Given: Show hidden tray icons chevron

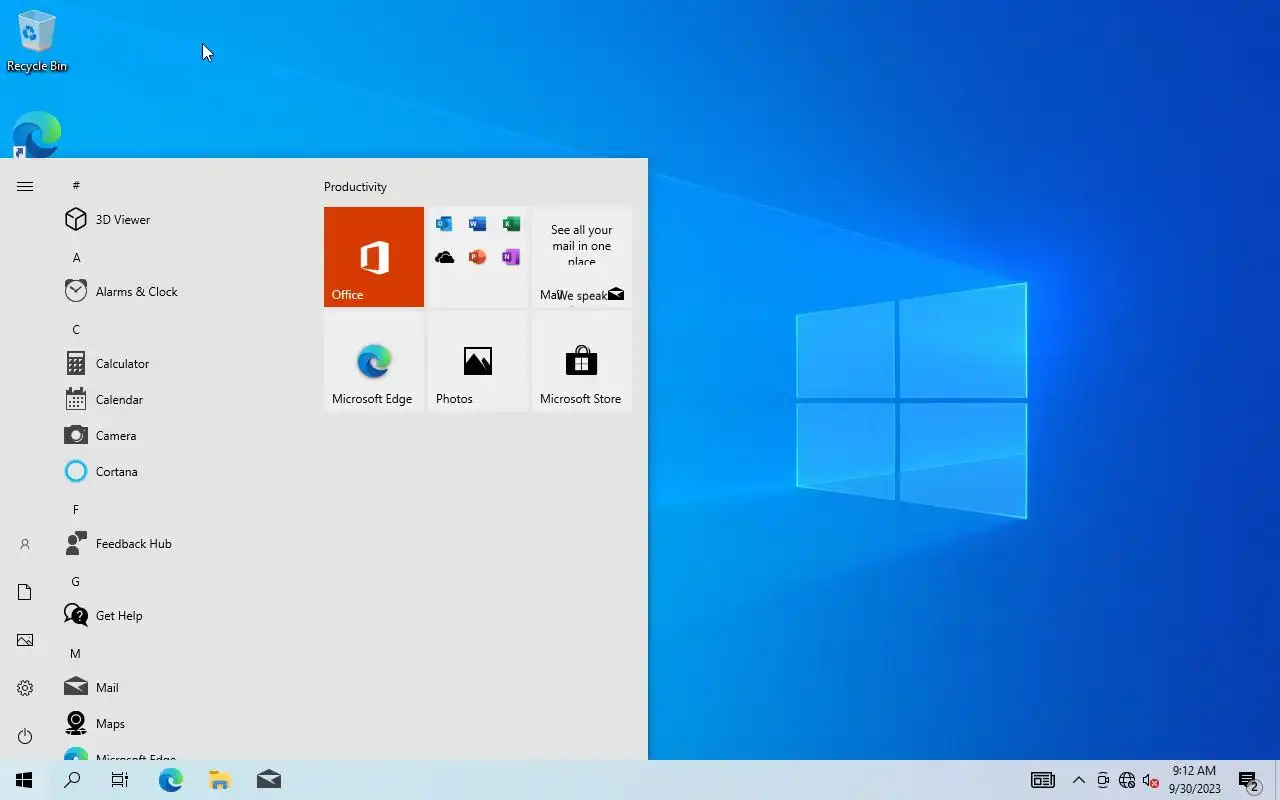Looking at the screenshot, I should (x=1079, y=780).
